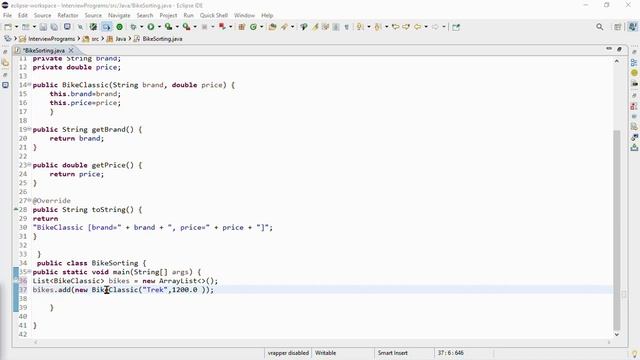Click the Package Explorer icon in left sidebar
This screenshot has height=360, width=640.
[x=5, y=62]
